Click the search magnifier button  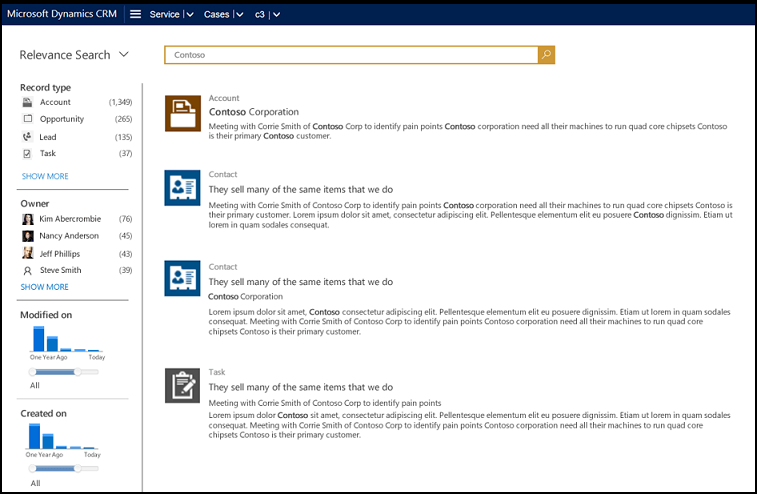tap(546, 55)
